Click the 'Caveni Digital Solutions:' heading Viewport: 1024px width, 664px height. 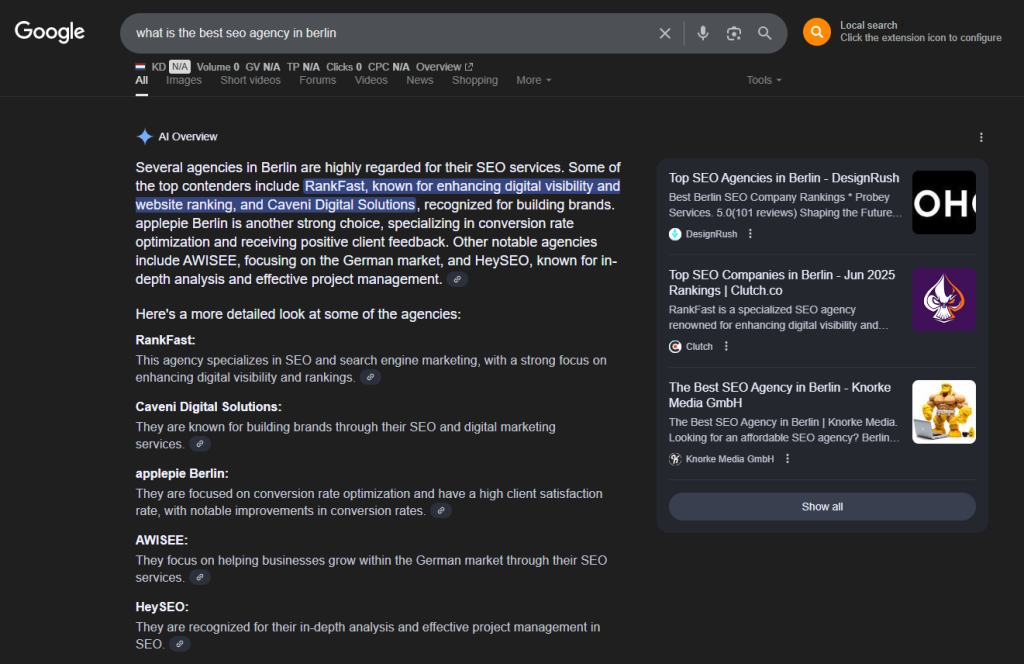[208, 407]
